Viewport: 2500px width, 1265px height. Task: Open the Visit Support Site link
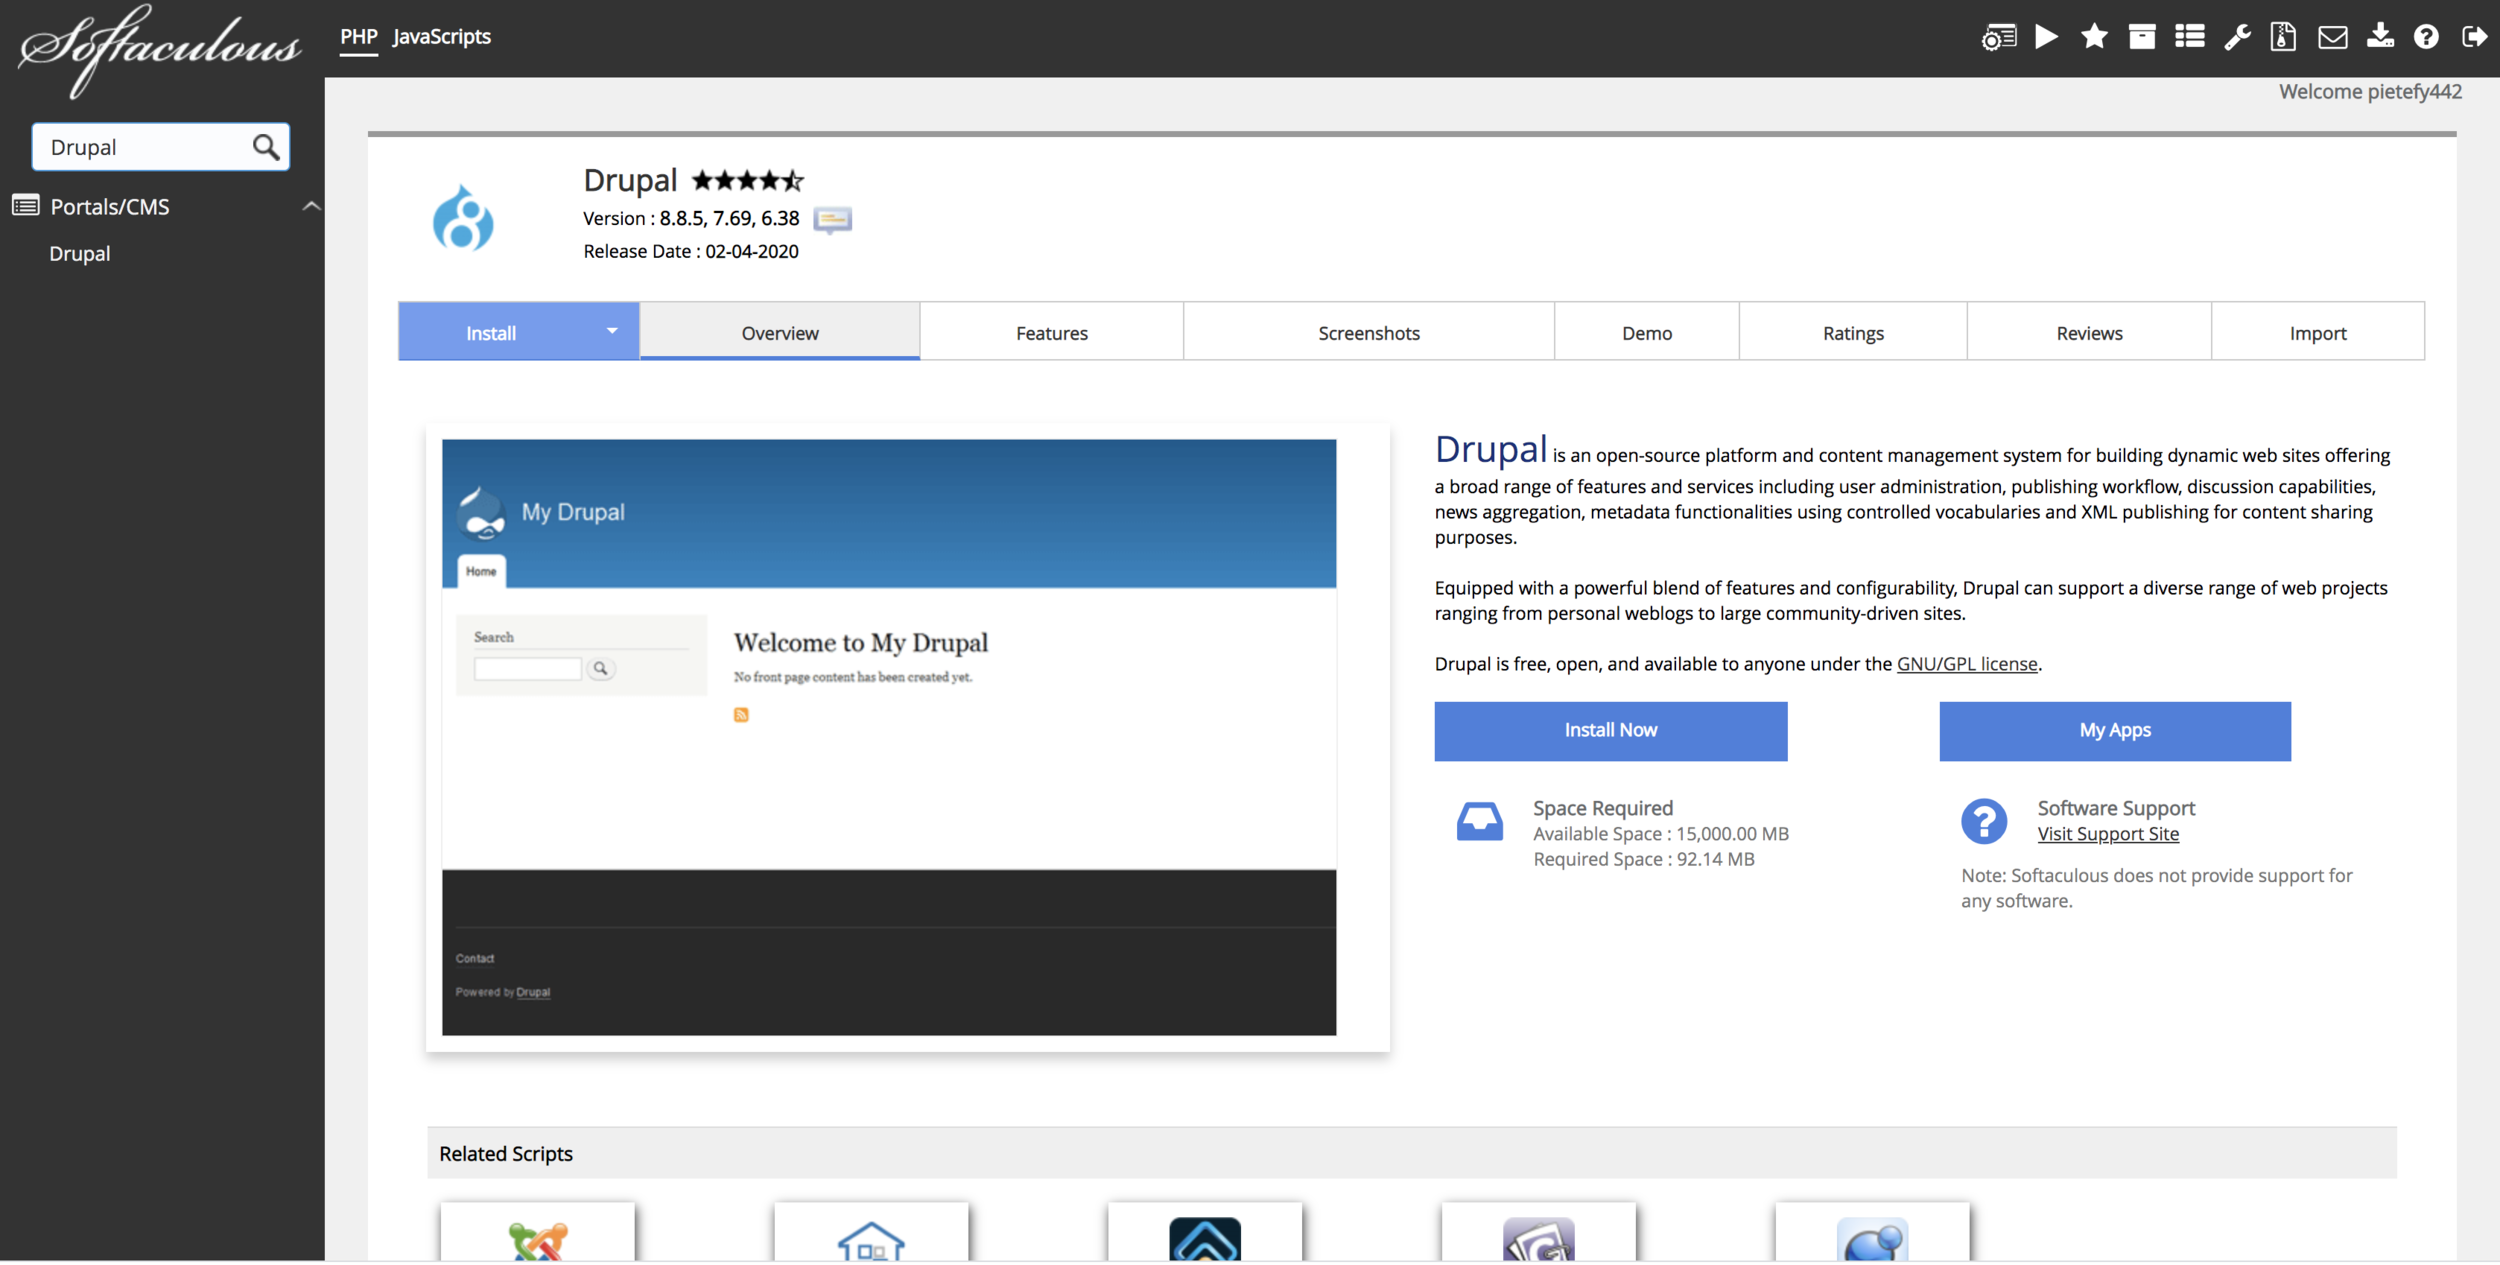click(x=2107, y=835)
